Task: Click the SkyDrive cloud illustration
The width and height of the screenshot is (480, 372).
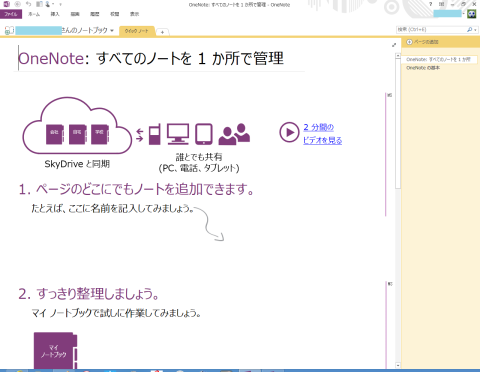Action: 77,126
